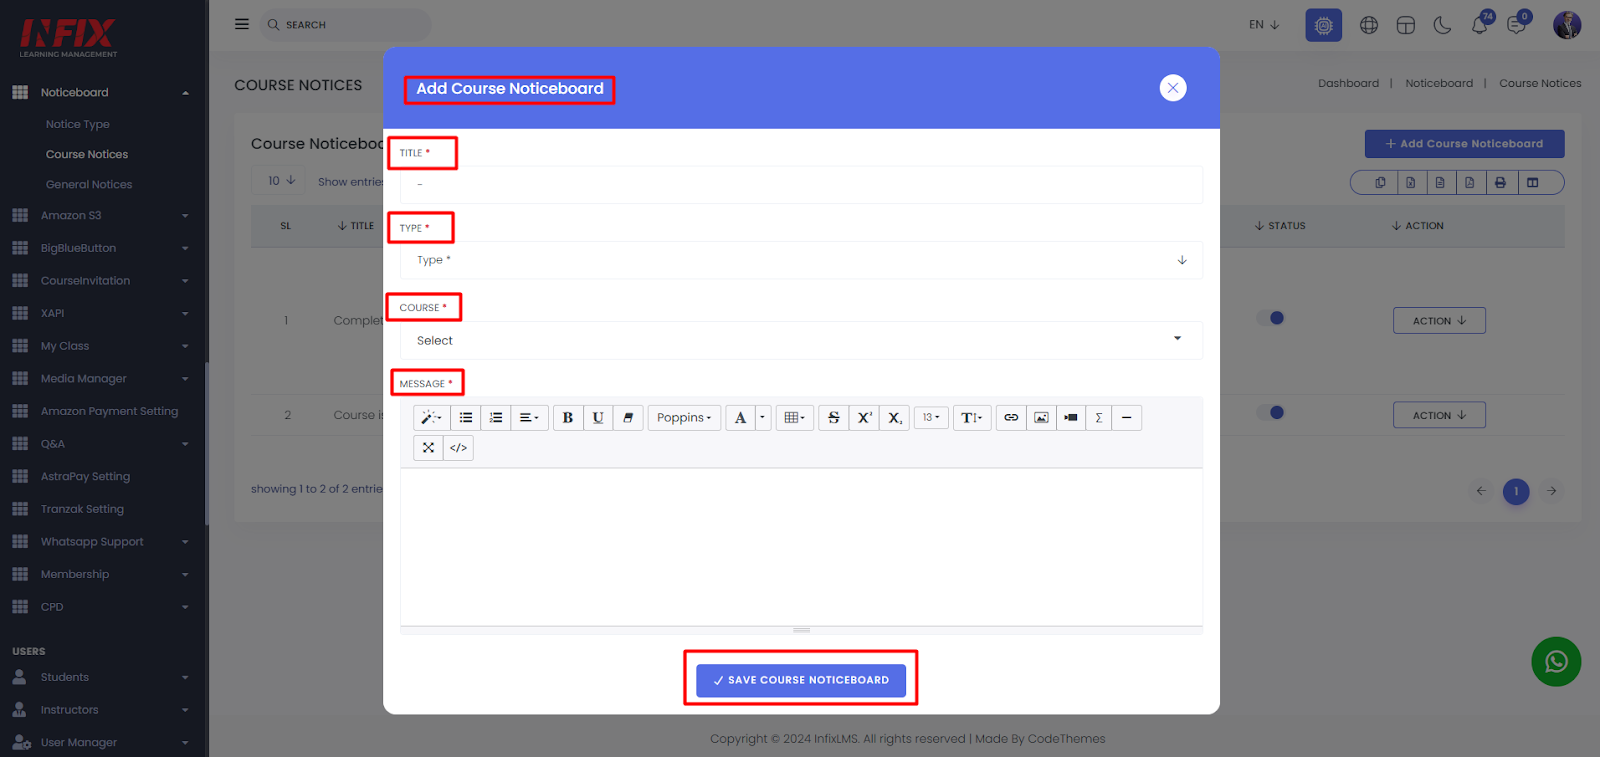Open the website globe icon in header

click(1369, 25)
